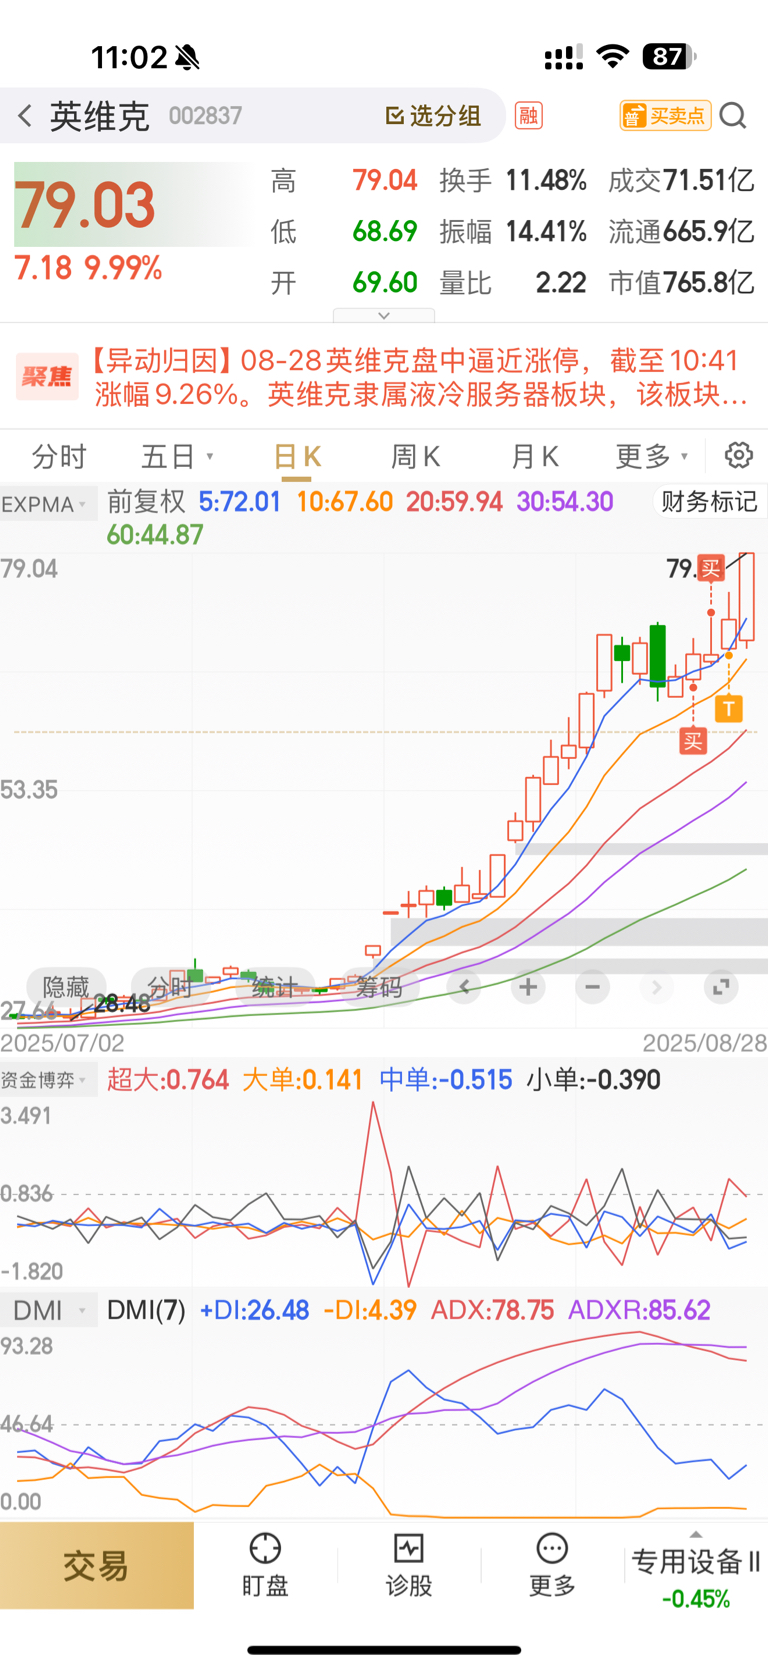Tap the lower 买 marker on chart
The width and height of the screenshot is (768, 1669).
(693, 741)
